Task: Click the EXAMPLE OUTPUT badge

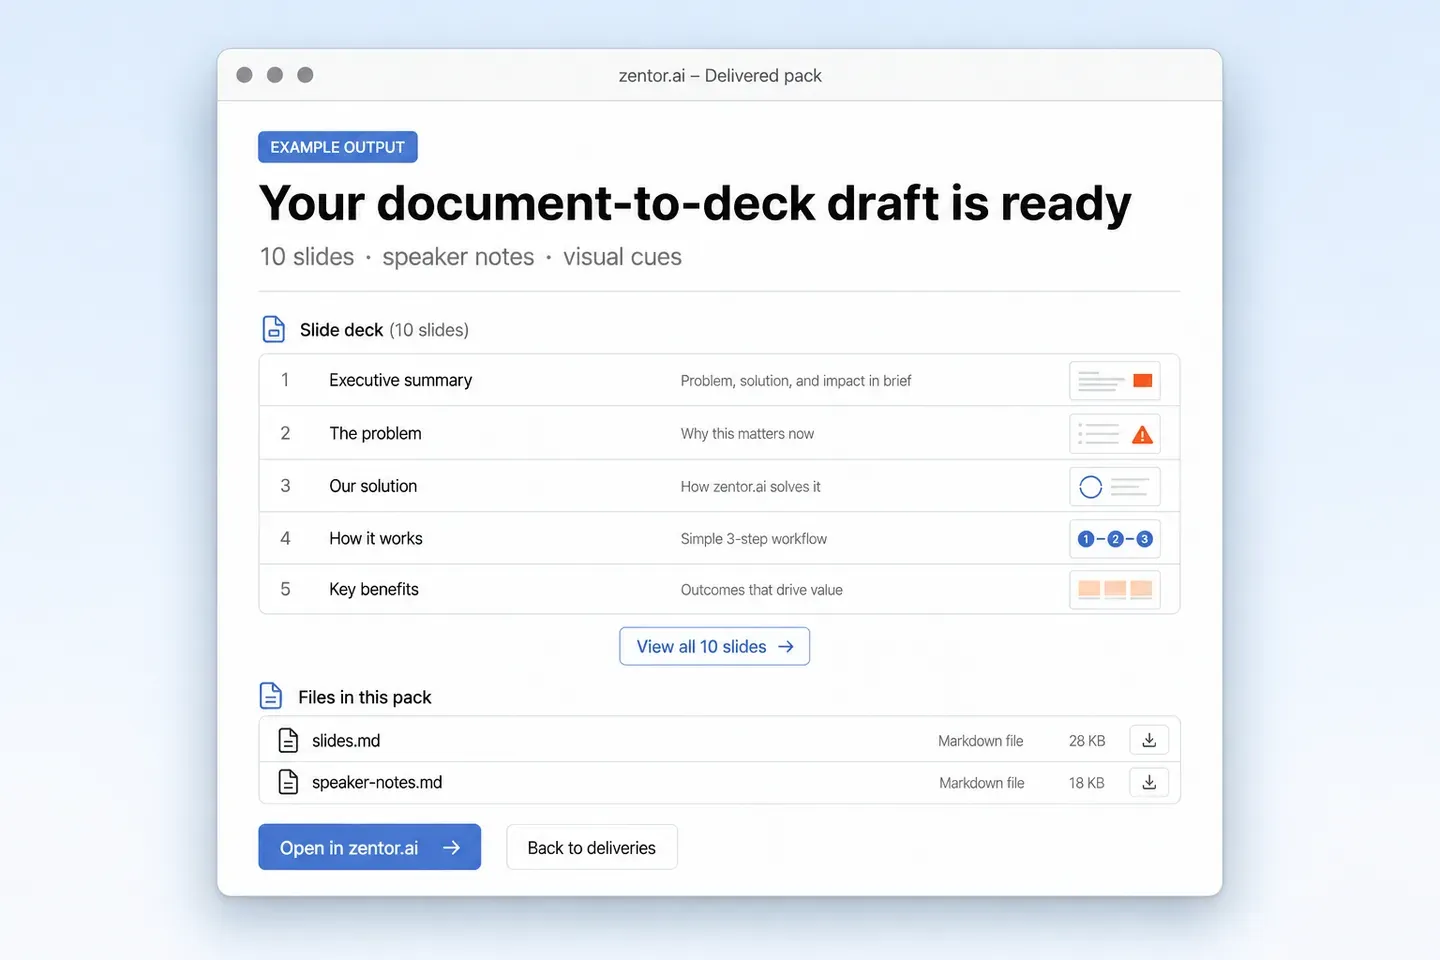Action: 338,147
